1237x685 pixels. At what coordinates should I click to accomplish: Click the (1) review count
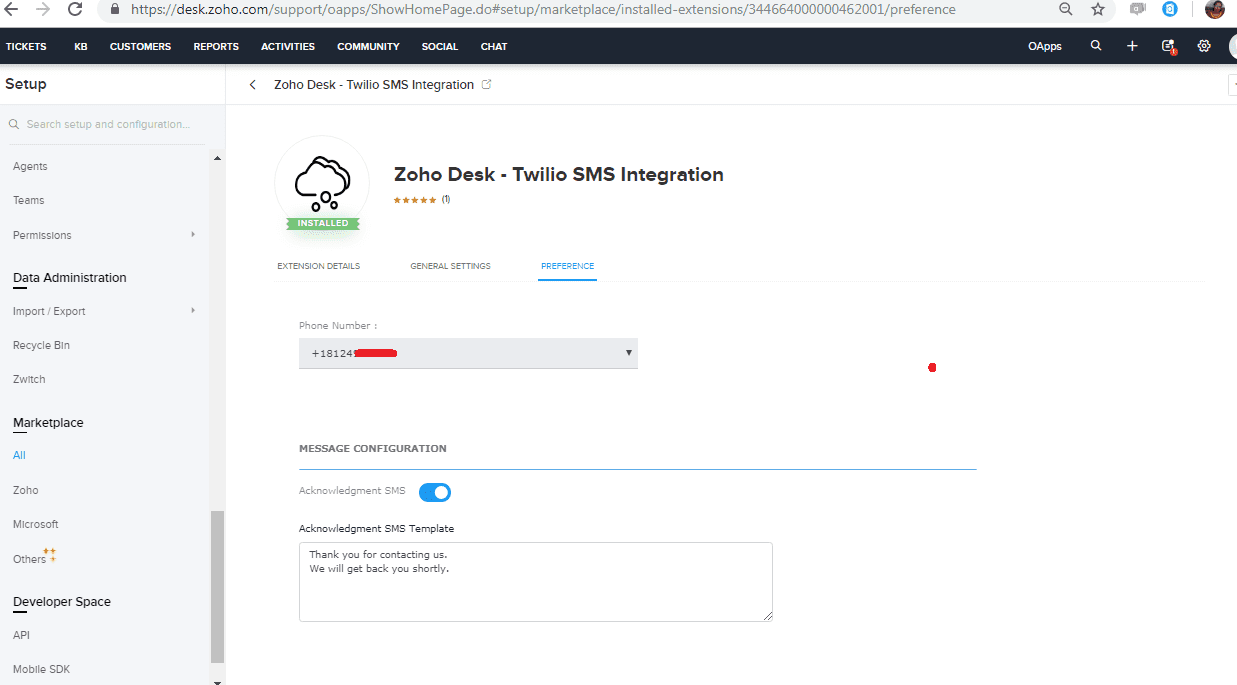(x=446, y=199)
